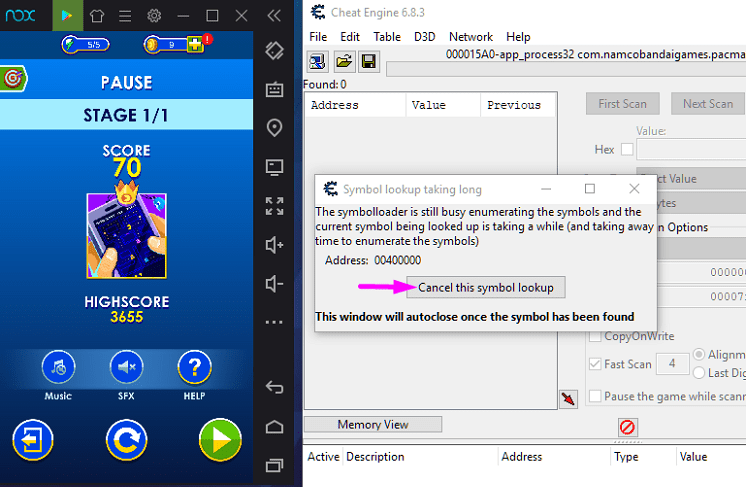Image resolution: width=746 pixels, height=487 pixels.
Task: Open the Edit menu
Action: pyautogui.click(x=350, y=37)
